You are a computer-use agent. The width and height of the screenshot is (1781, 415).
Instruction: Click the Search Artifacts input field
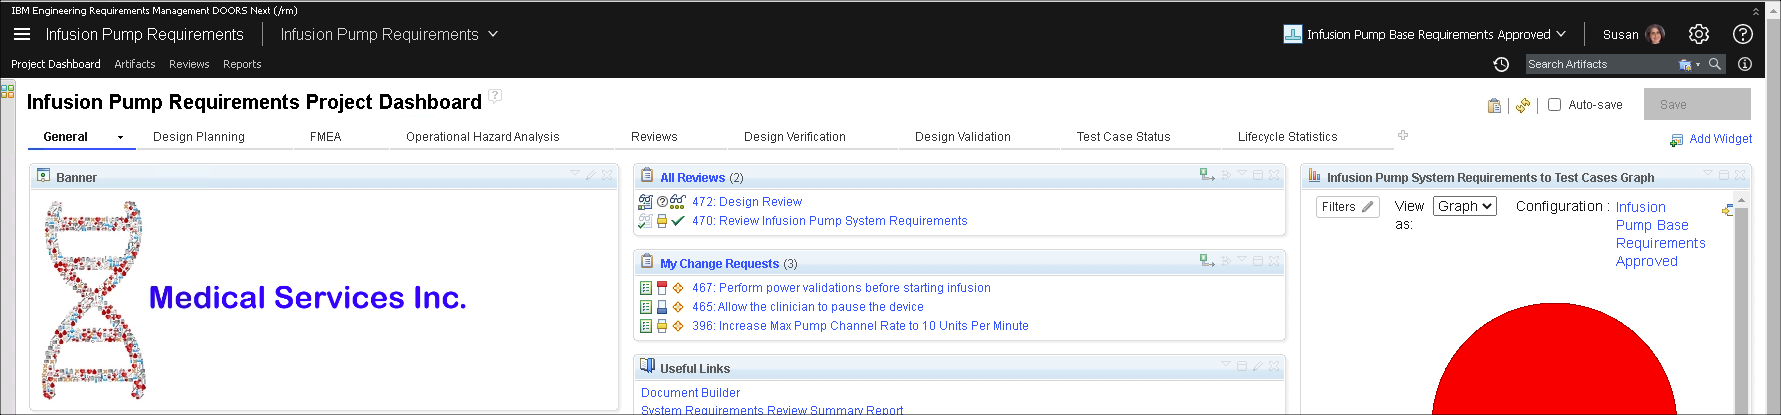(1598, 64)
